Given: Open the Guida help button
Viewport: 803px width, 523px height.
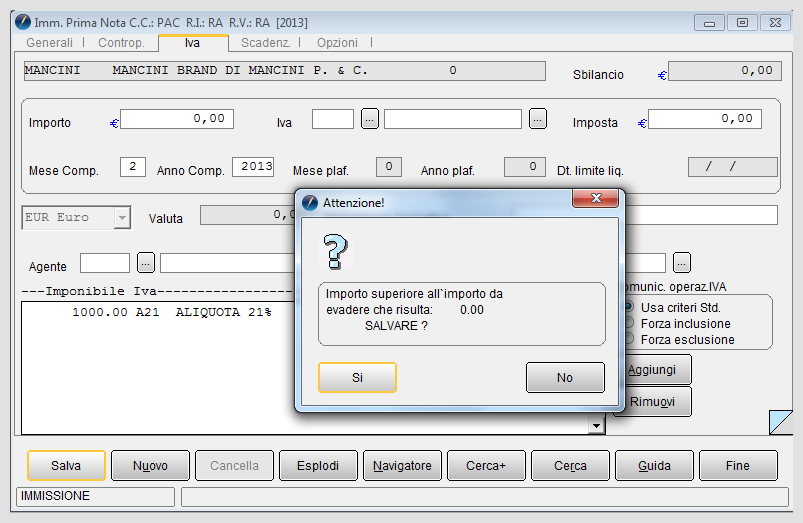Looking at the screenshot, I should click(654, 466).
